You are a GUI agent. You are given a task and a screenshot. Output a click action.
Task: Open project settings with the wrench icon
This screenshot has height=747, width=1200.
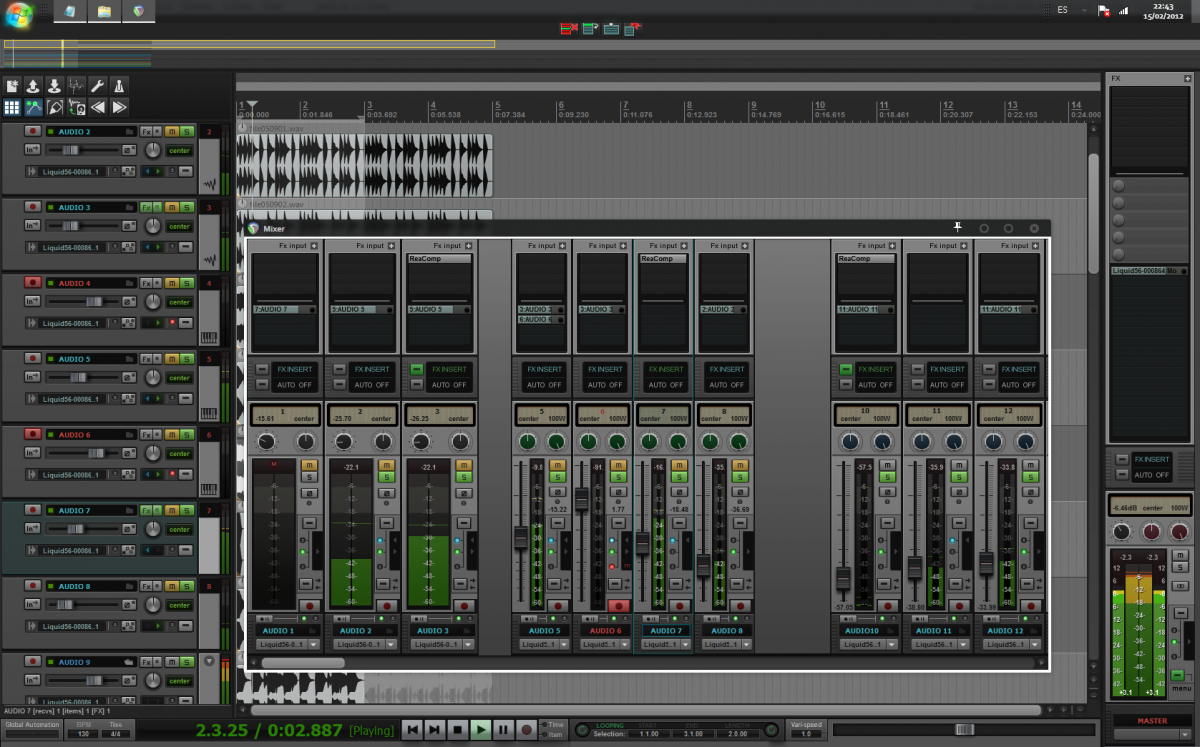[x=98, y=86]
